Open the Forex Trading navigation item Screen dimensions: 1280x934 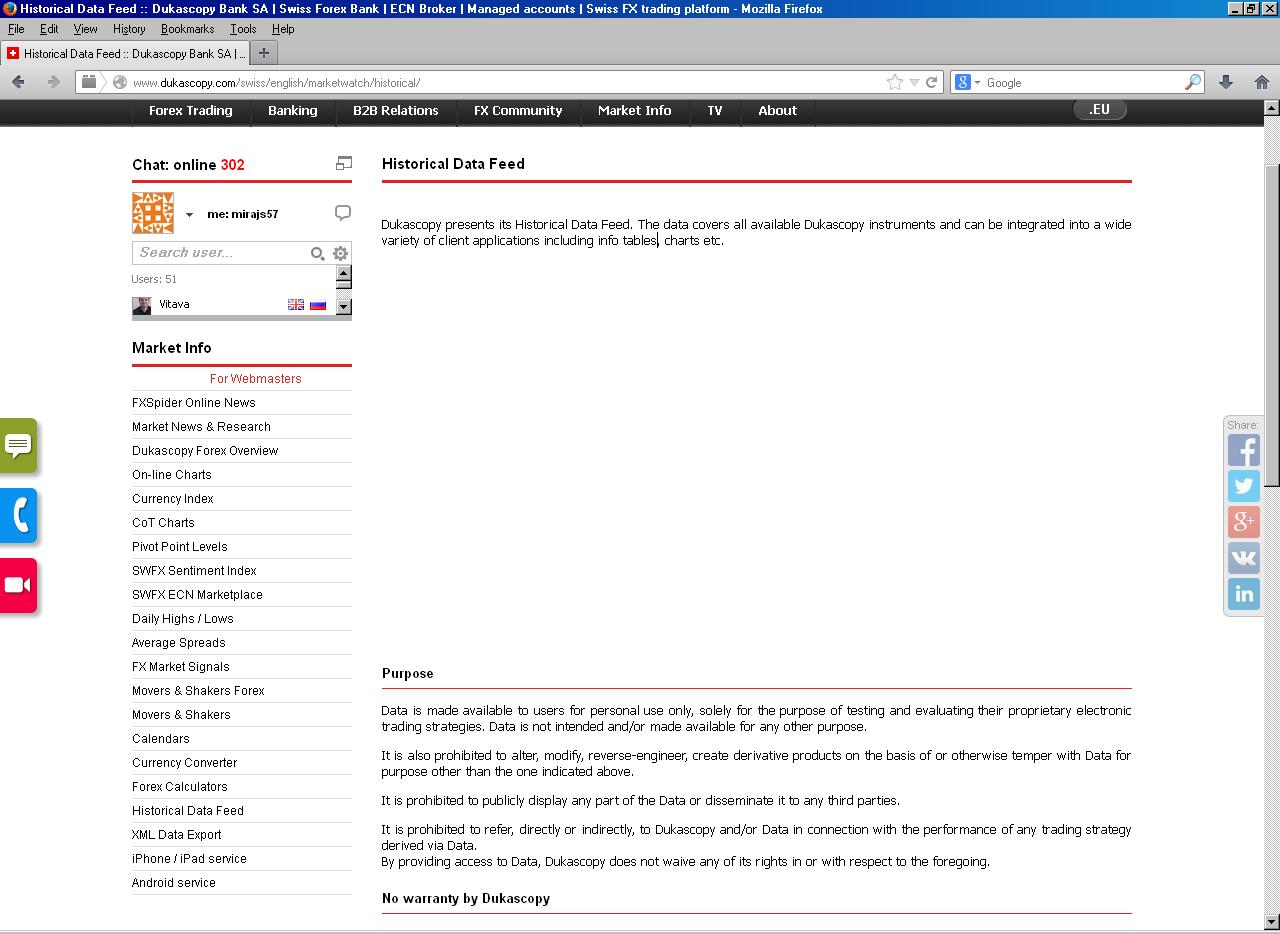[191, 111]
